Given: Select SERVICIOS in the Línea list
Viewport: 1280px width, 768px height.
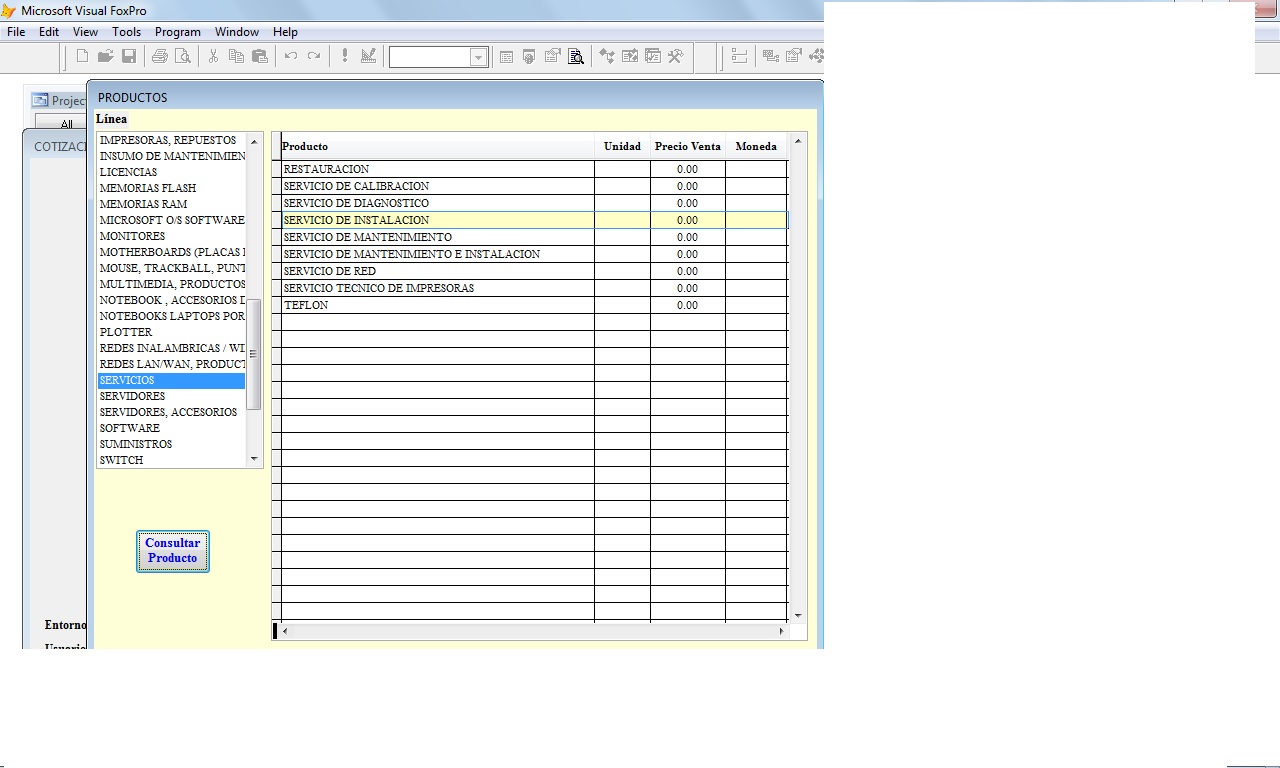Looking at the screenshot, I should [171, 380].
